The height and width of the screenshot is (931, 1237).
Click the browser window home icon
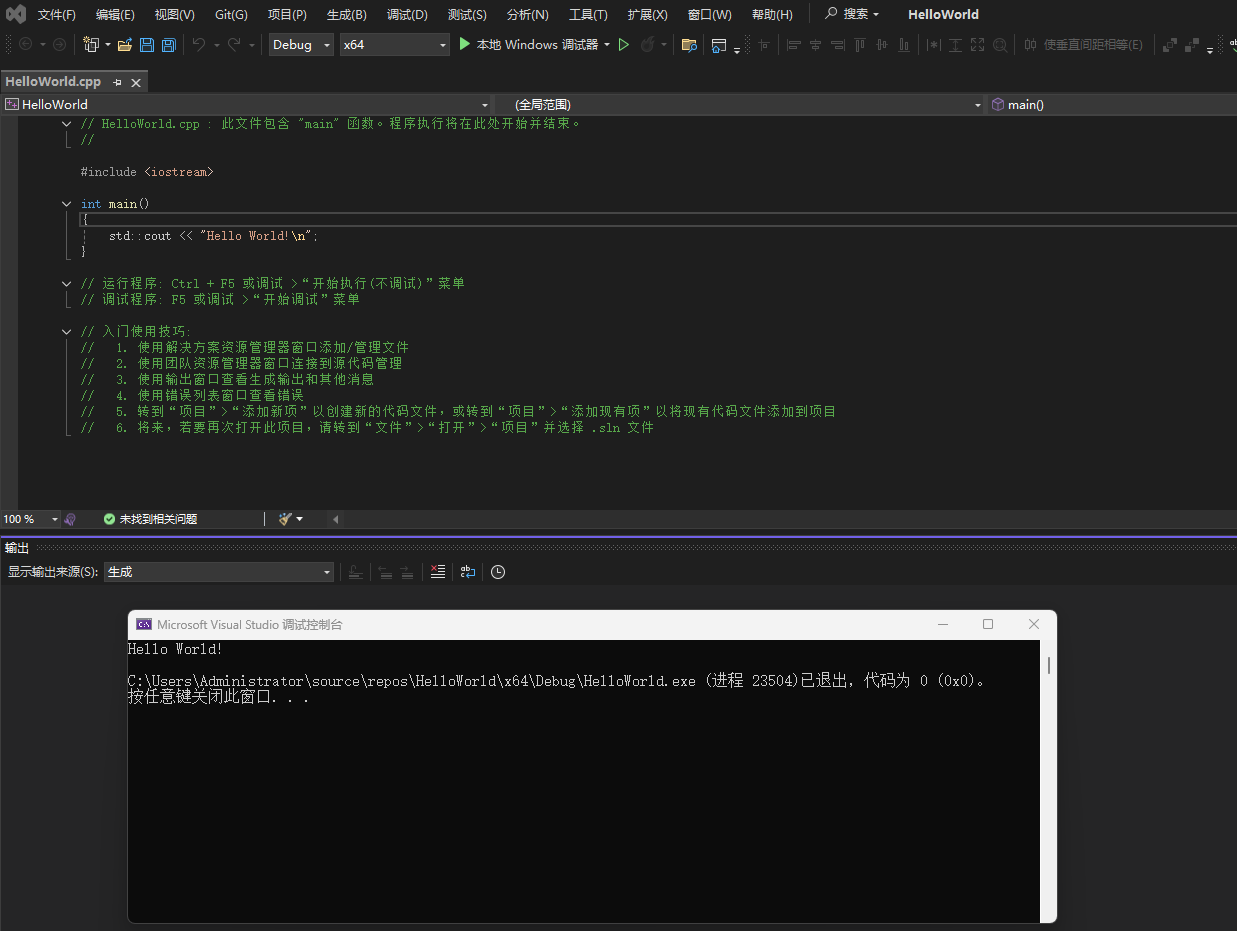(719, 45)
